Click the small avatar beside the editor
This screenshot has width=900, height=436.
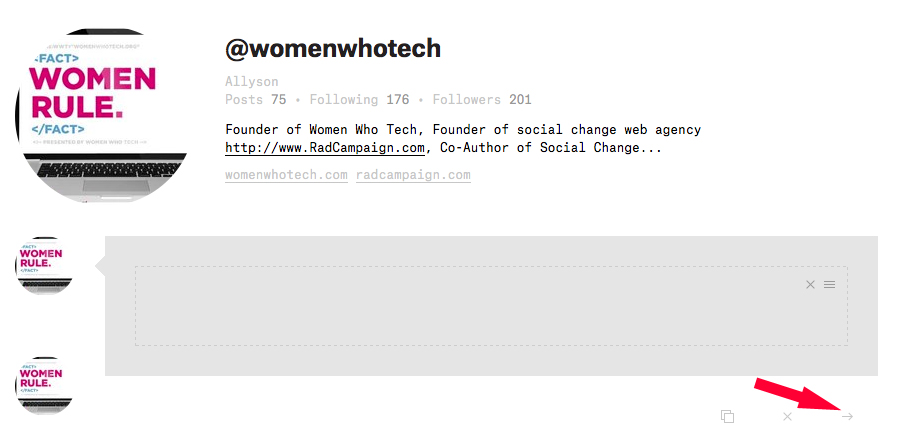point(44,265)
